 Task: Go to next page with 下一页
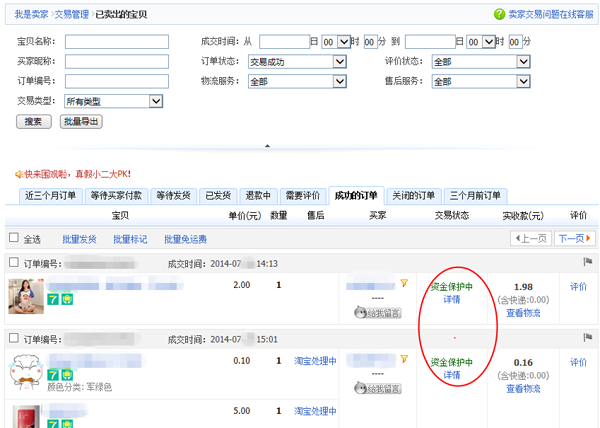point(575,239)
